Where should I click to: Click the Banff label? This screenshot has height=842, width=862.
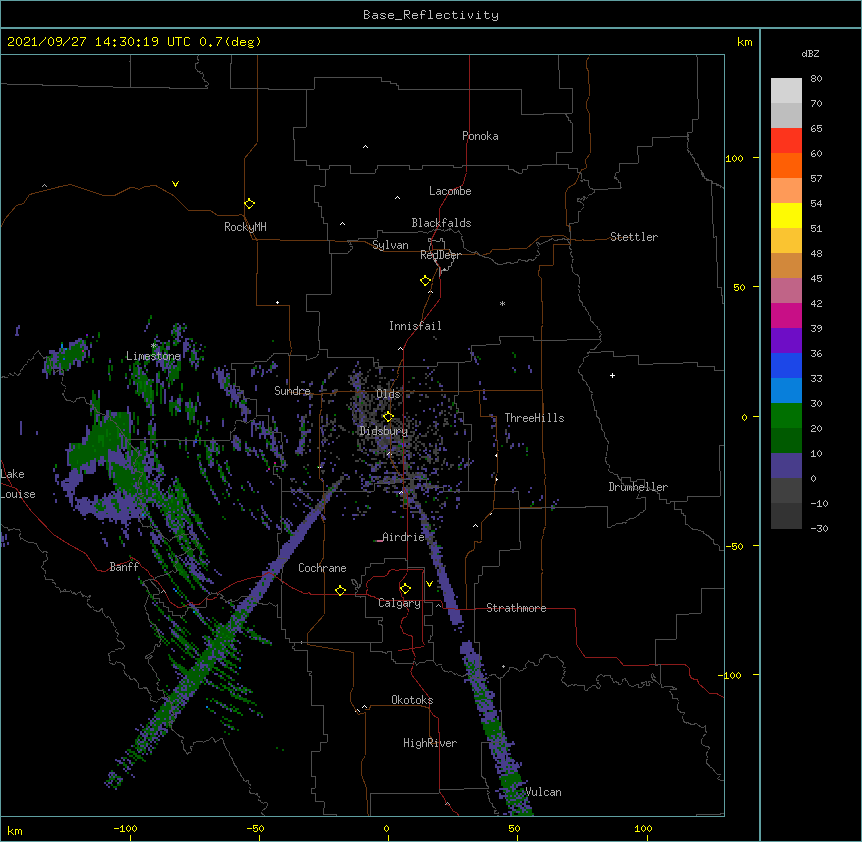(x=124, y=567)
